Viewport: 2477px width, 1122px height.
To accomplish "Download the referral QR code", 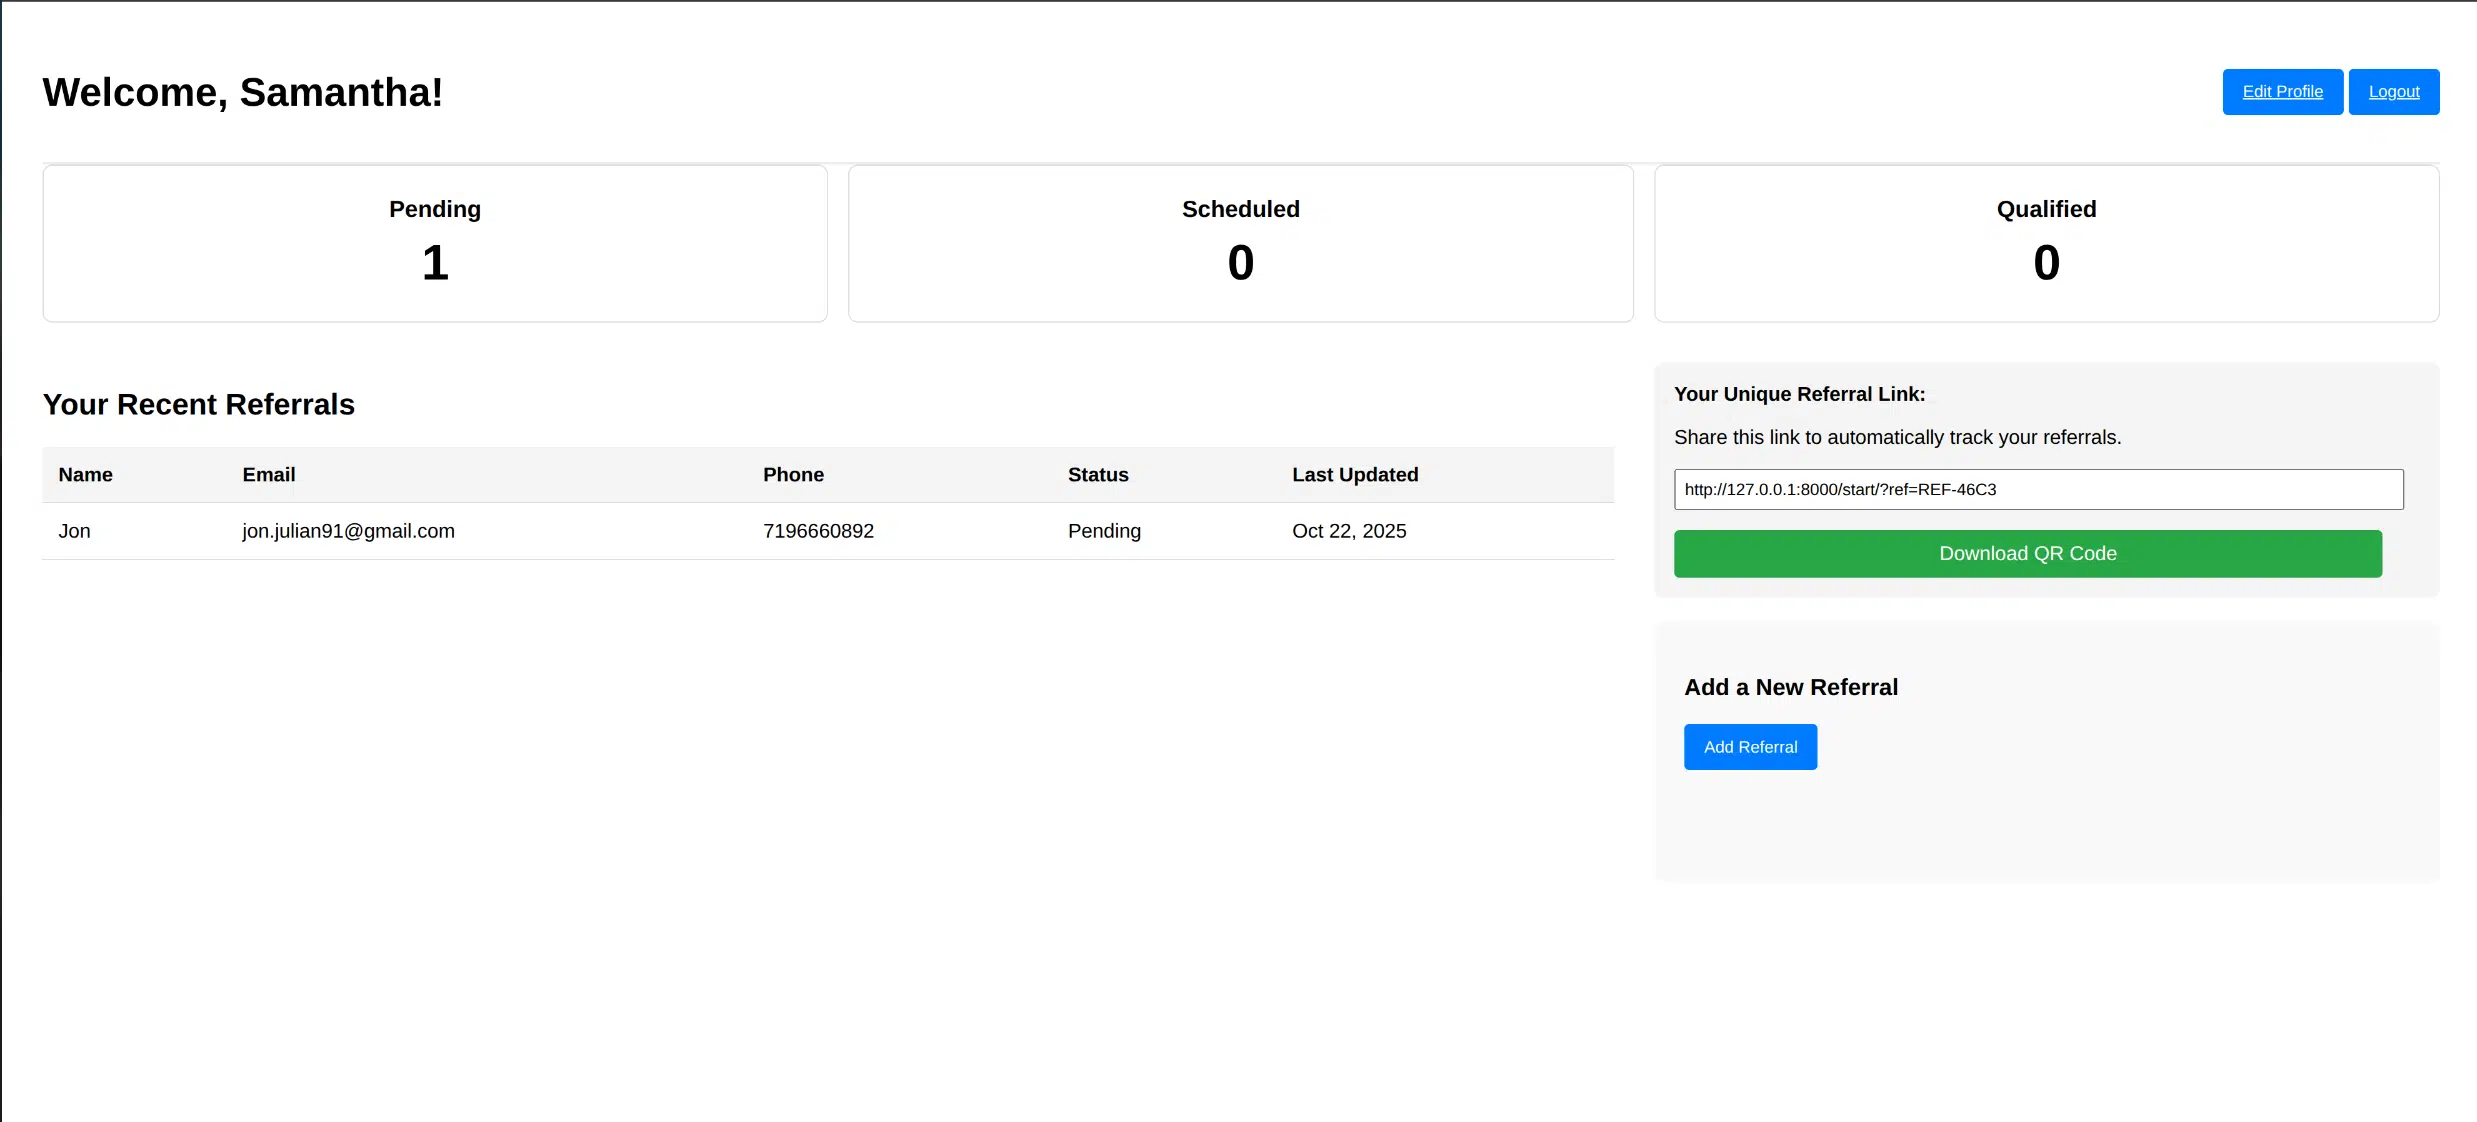I will 2027,554.
